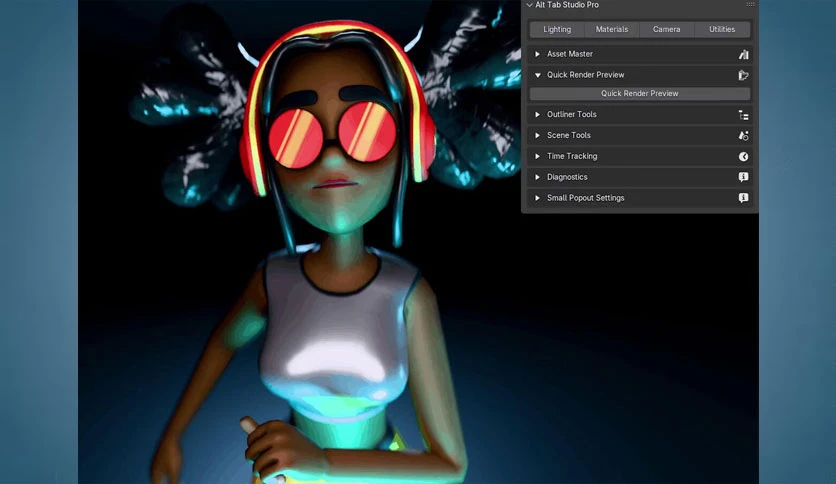This screenshot has height=484, width=836.
Task: Click the Time Tracking label
Action: pos(572,156)
